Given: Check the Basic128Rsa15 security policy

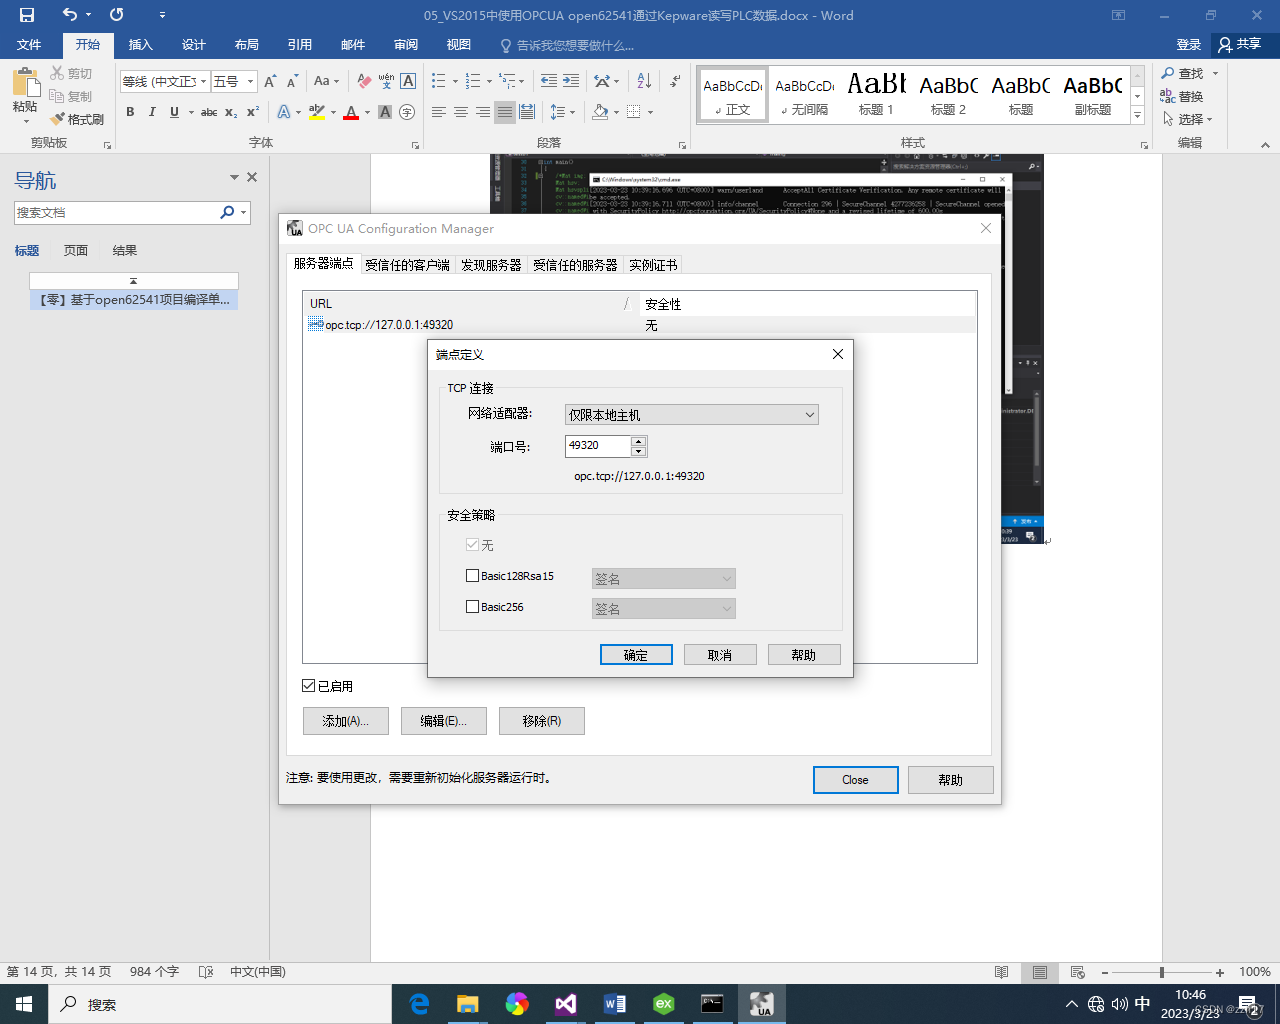Looking at the screenshot, I should click(473, 576).
